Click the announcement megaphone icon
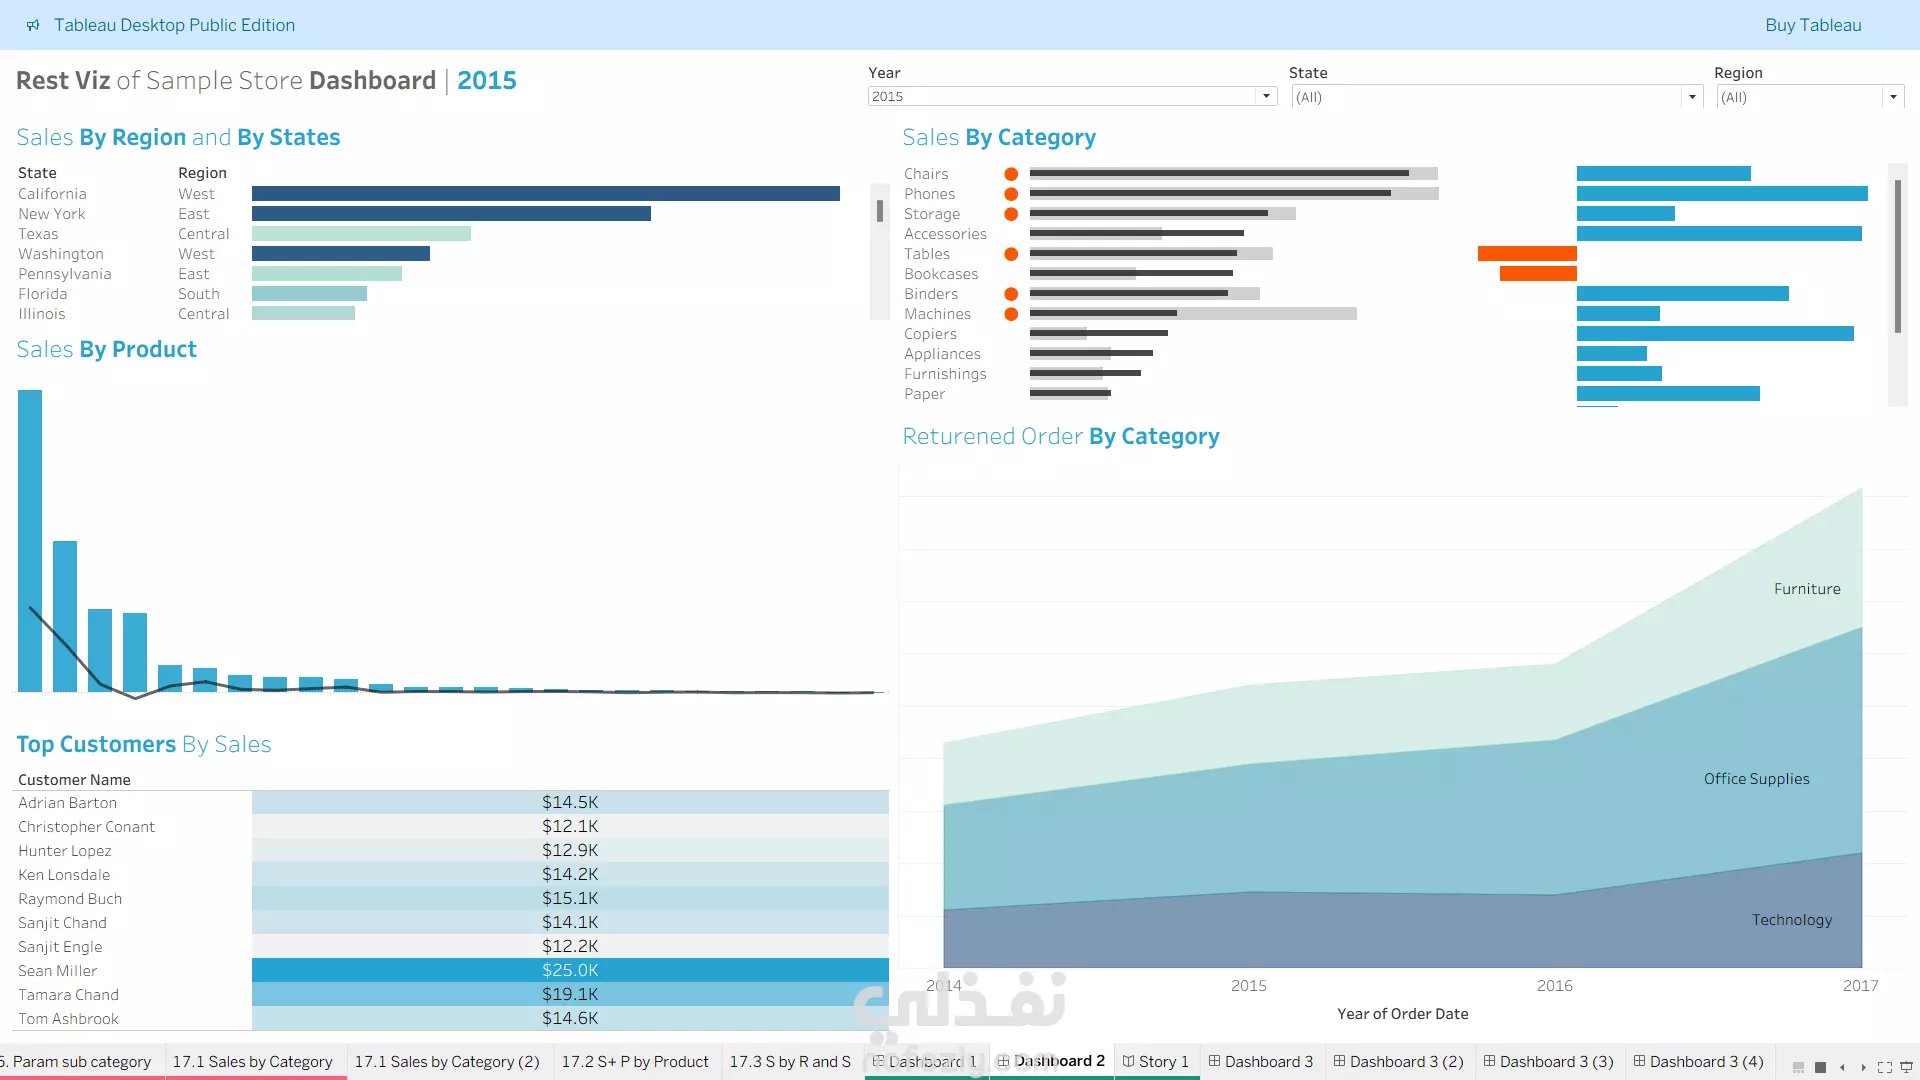 coord(33,25)
